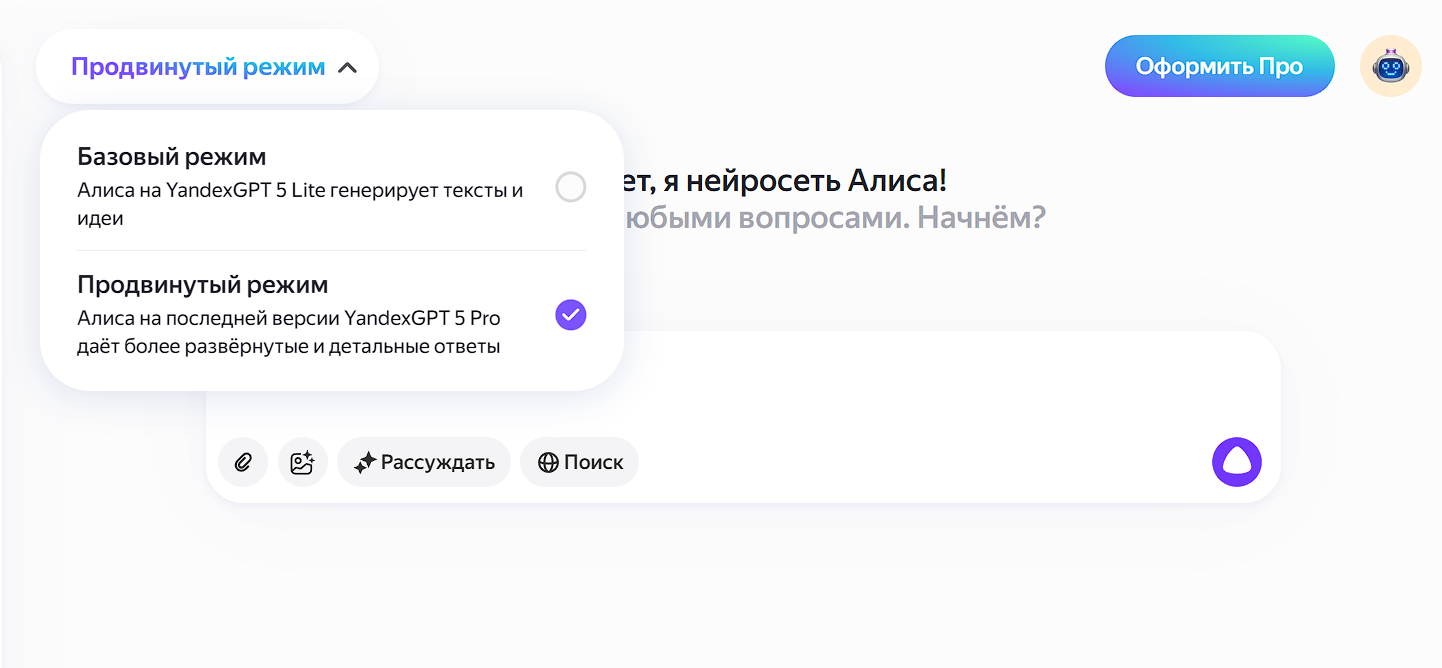Choose Продвинутый режим title in the list
Screen dimensions: 1442x668
(x=202, y=285)
